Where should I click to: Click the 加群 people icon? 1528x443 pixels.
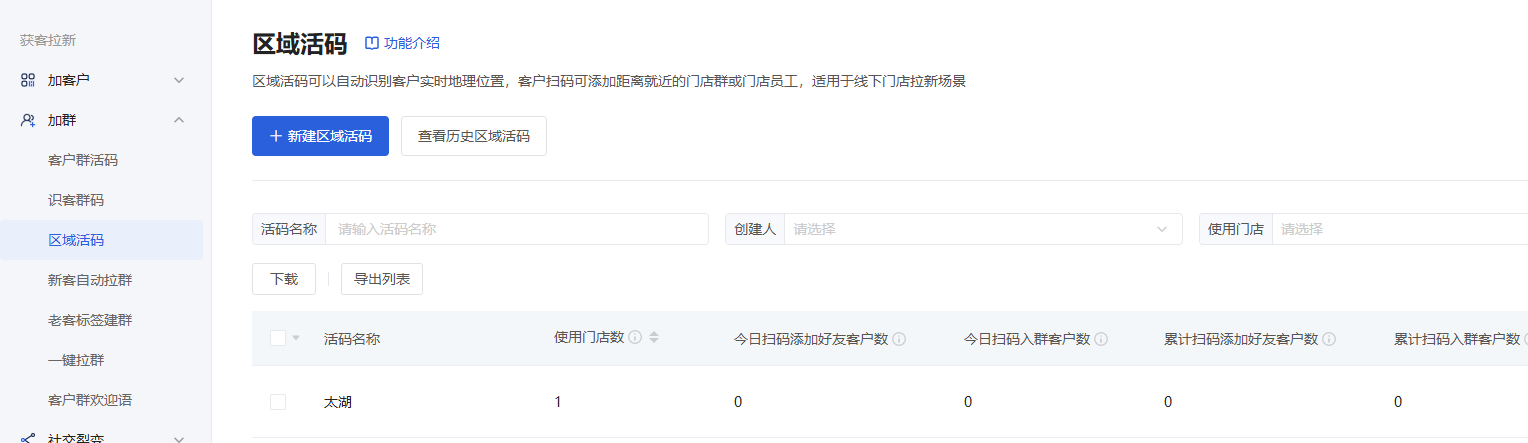[28, 120]
